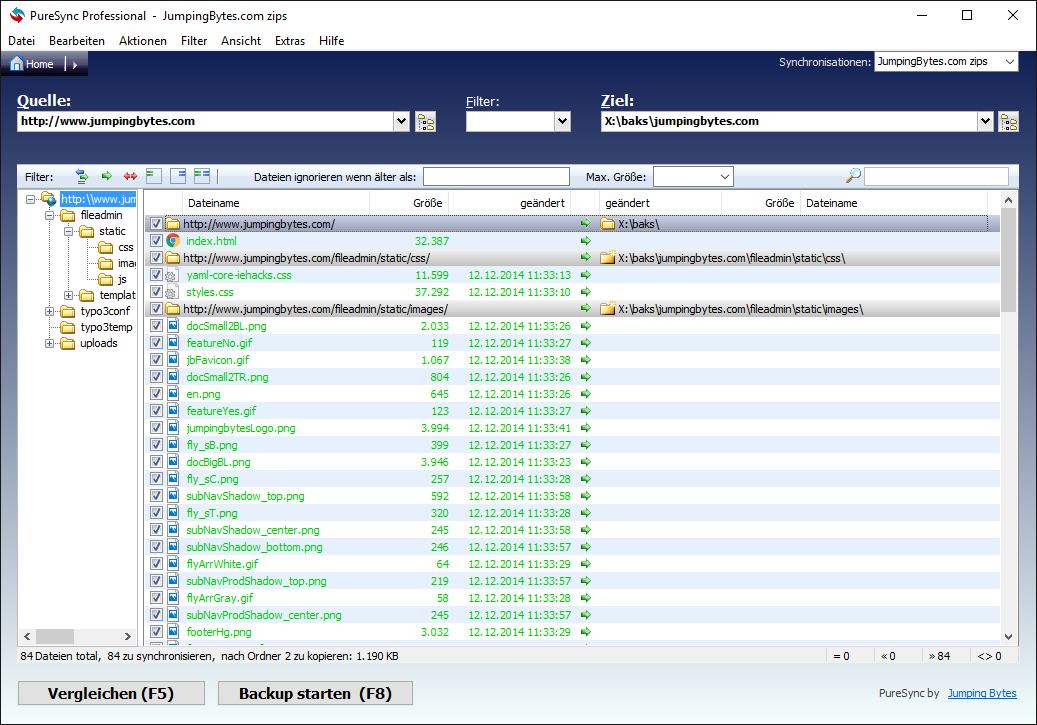The width and height of the screenshot is (1037, 725).
Task: Open the Filter combo box dropdown
Action: (562, 121)
